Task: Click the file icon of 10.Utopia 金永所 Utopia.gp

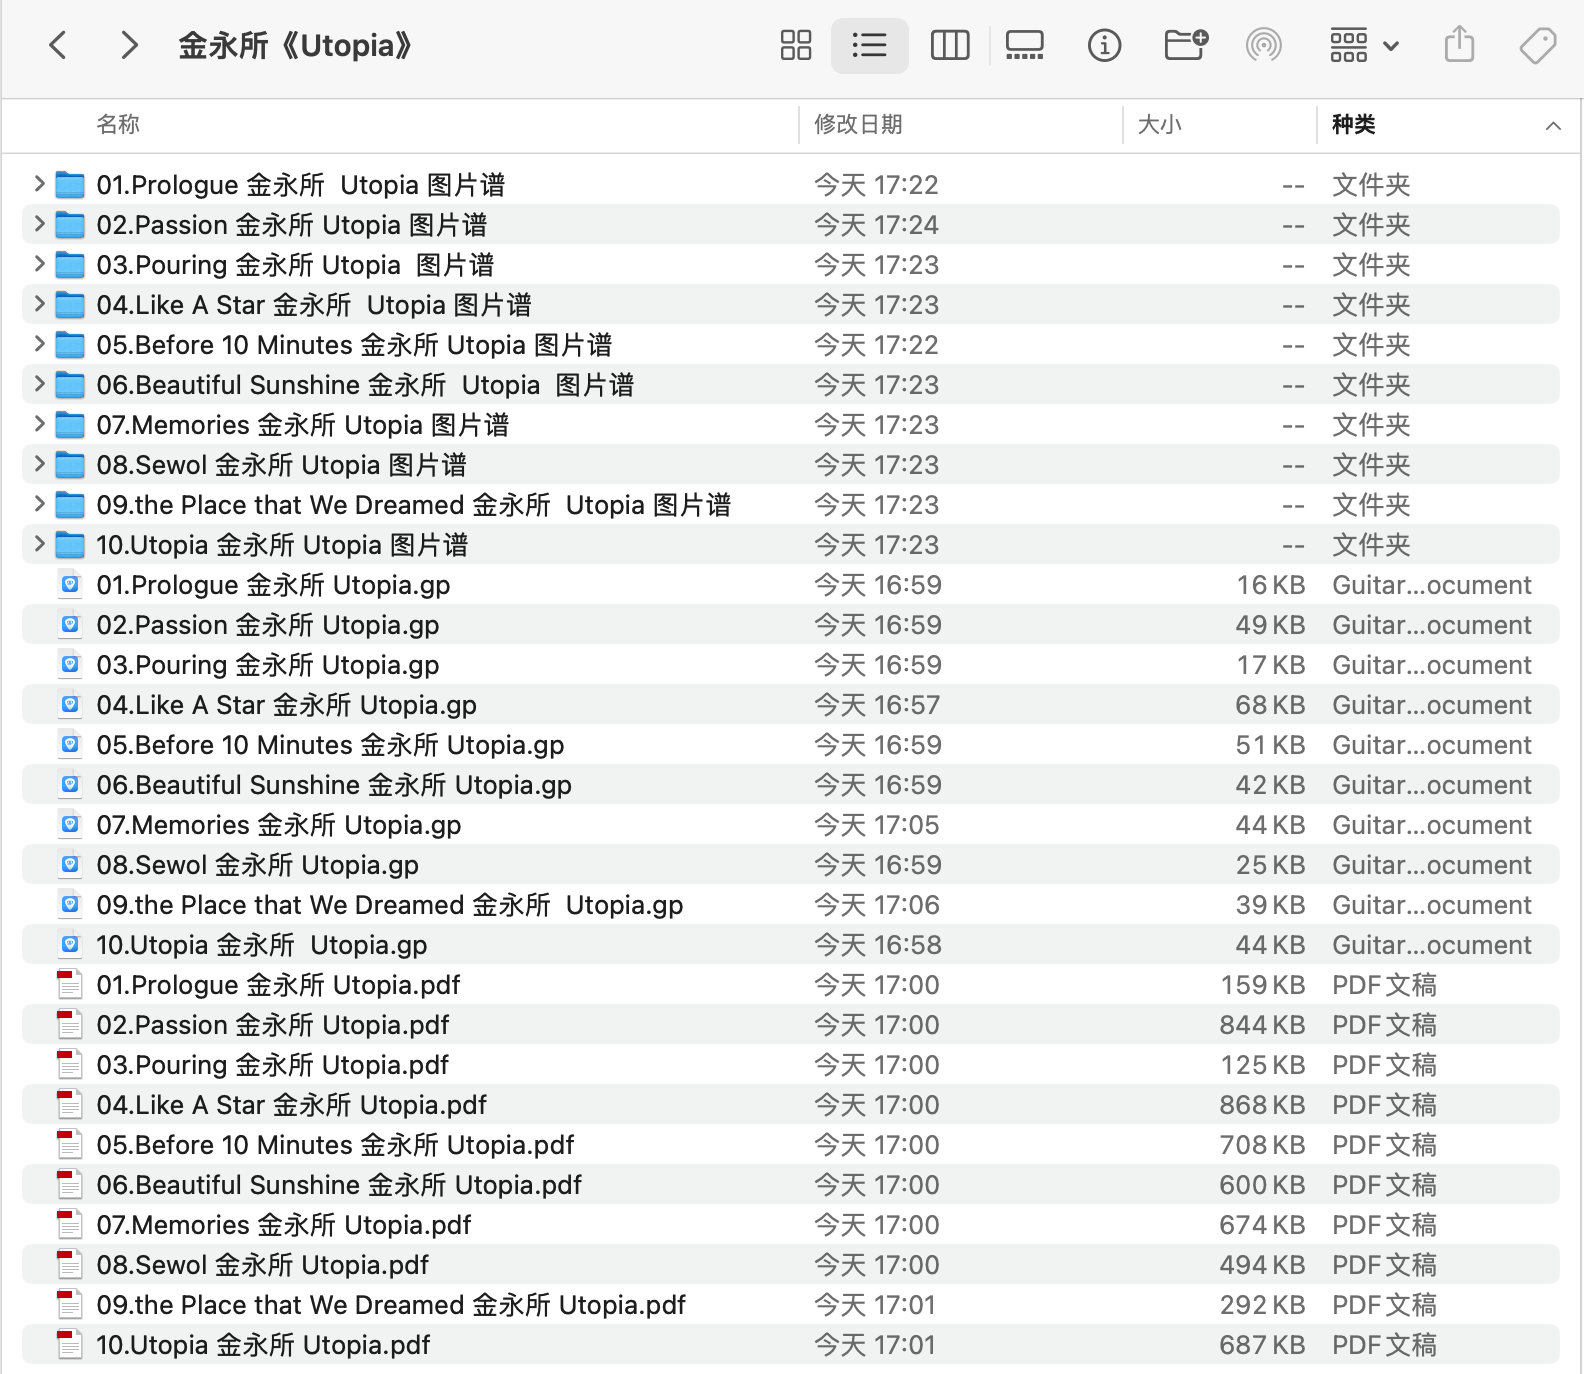Action: 70,944
